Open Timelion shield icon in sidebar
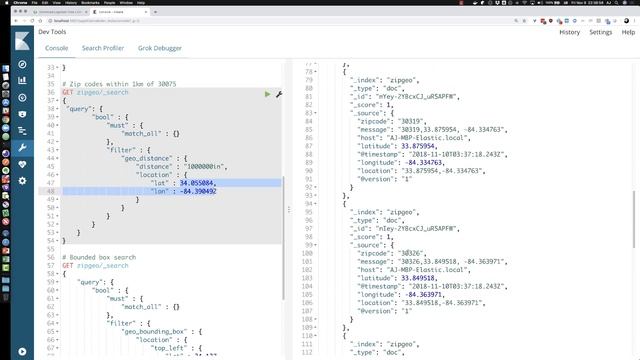The height and width of the screenshot is (360, 640). 22,114
